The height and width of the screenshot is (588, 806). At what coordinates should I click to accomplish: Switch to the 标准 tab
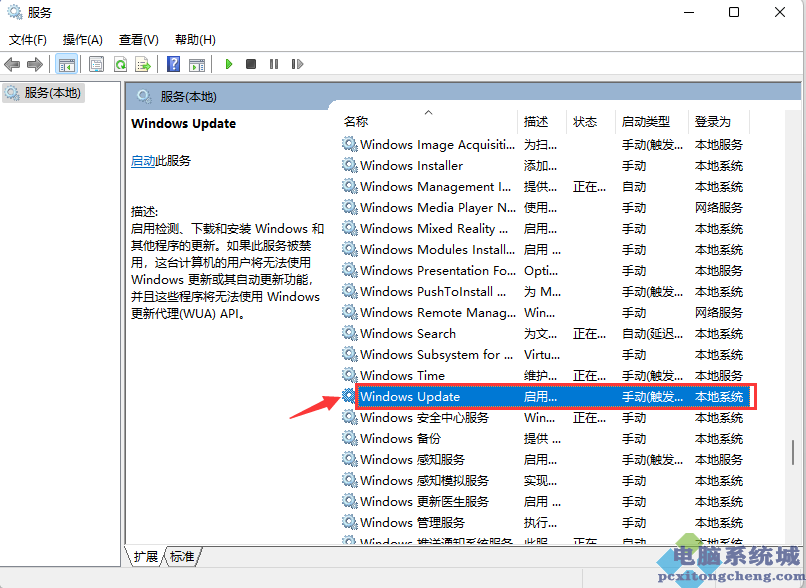tap(182, 557)
